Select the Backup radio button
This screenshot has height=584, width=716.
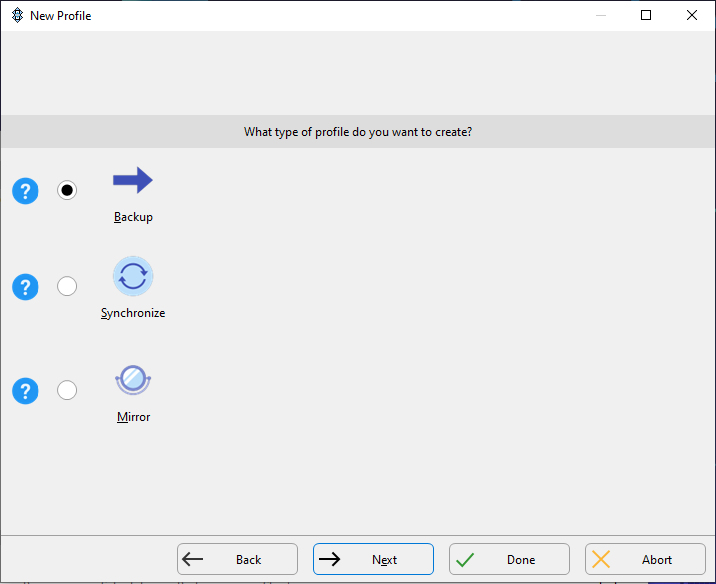coord(67,190)
